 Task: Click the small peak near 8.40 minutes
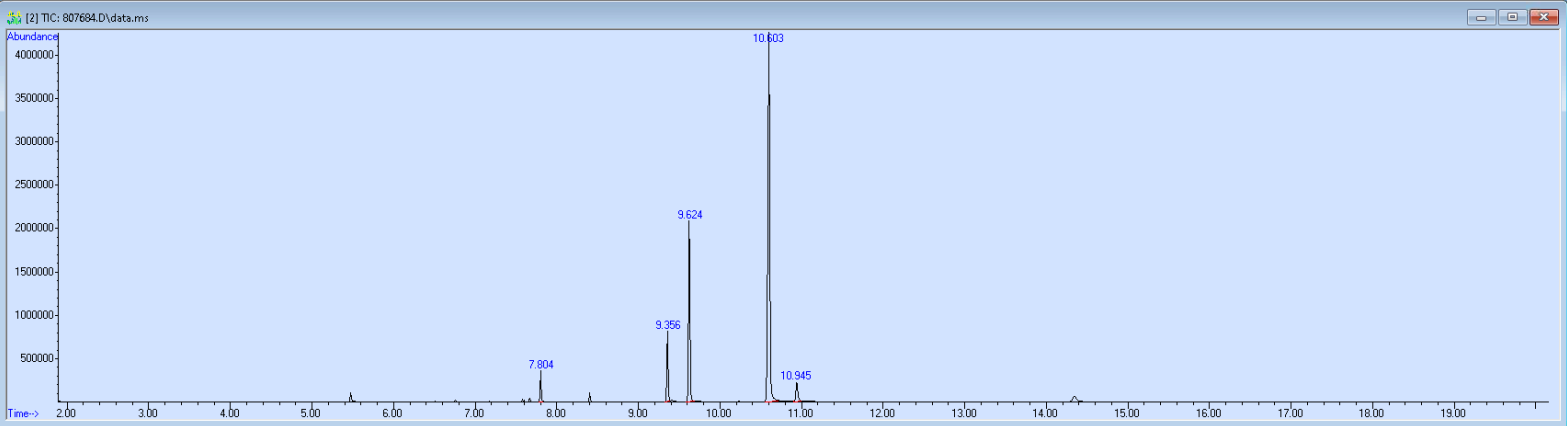[590, 397]
